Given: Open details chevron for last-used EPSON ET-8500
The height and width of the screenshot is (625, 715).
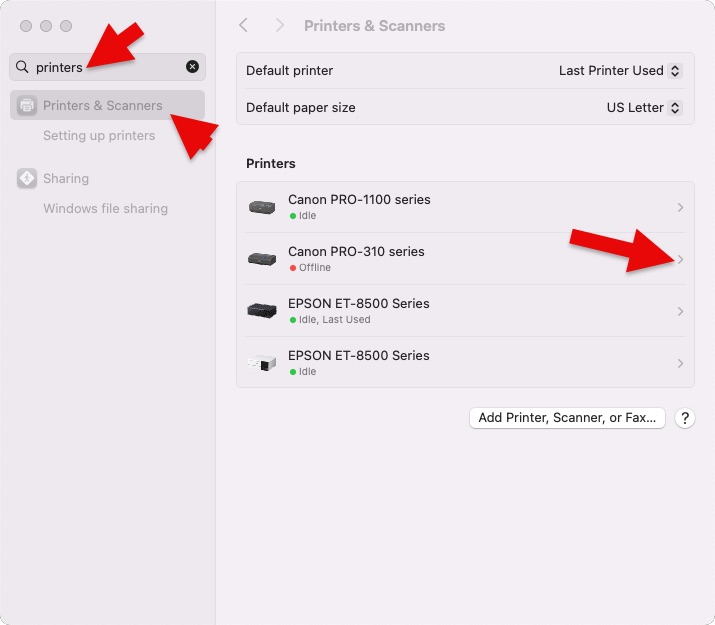Looking at the screenshot, I should 680,311.
